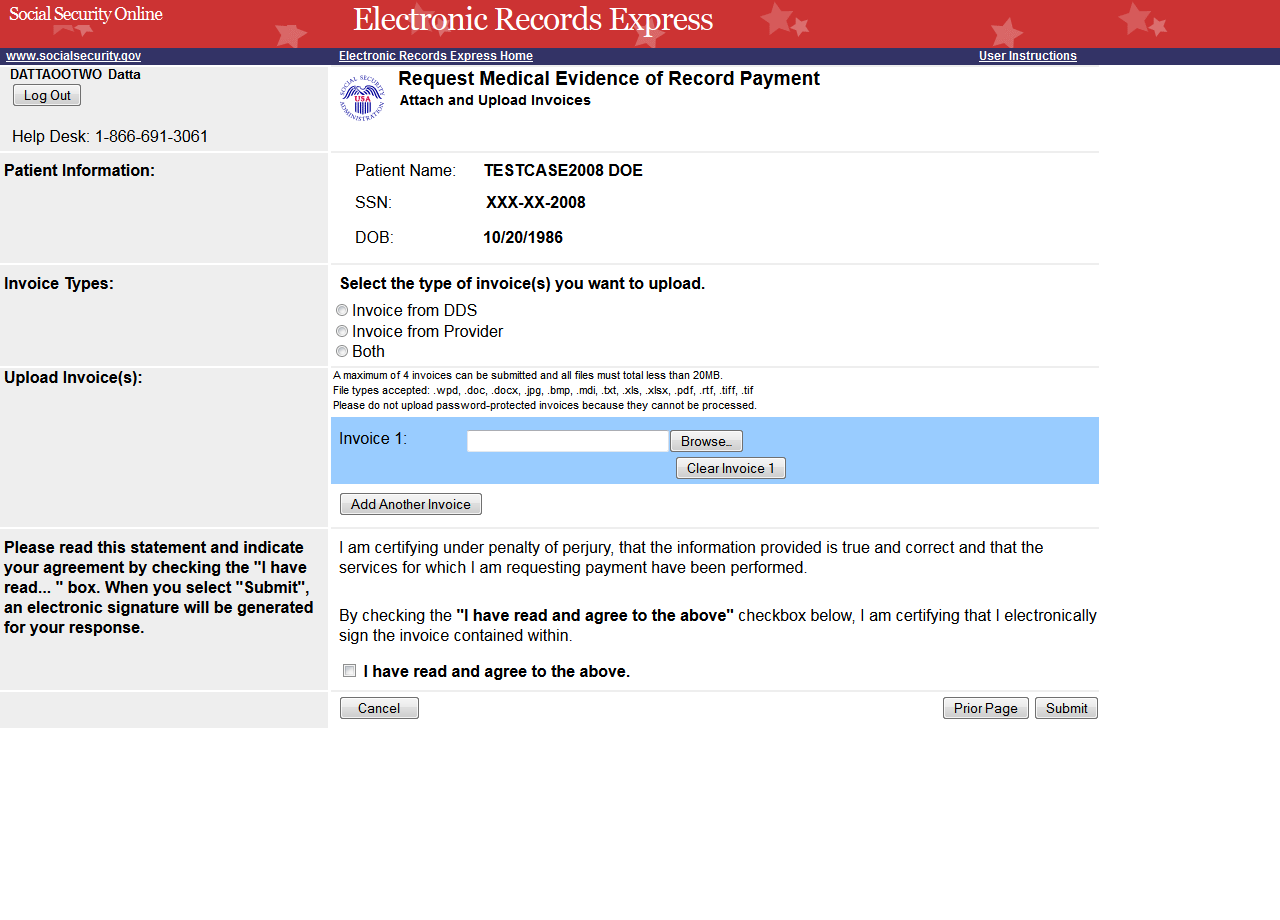Check the I have read and agree box
The width and height of the screenshot is (1280, 920).
click(x=349, y=671)
